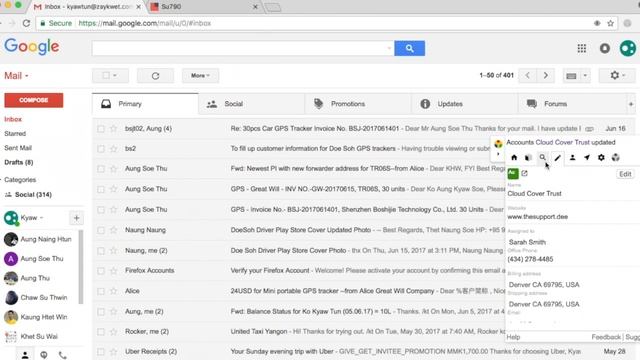Star the Firefox Accounts email
This screenshot has width=640, height=360.
(x=113, y=271)
